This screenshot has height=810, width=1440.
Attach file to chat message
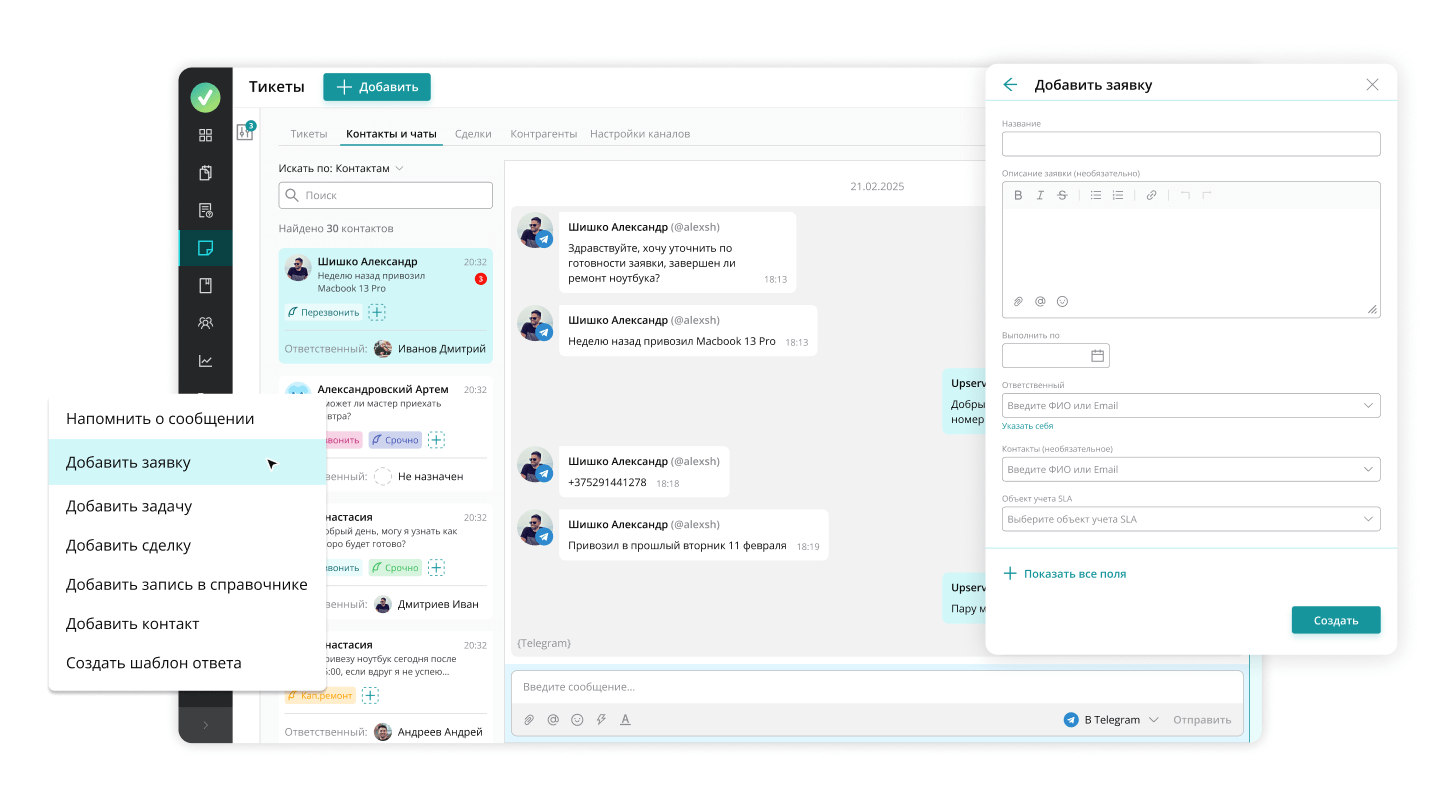(529, 719)
